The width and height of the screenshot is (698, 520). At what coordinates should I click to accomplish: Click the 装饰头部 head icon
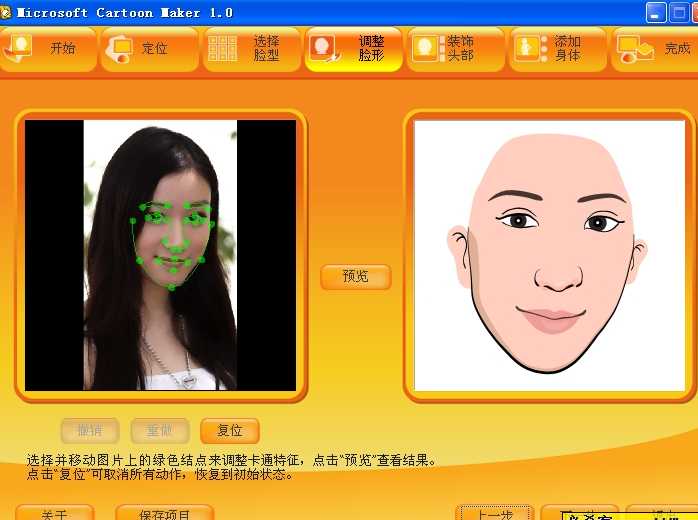tap(425, 48)
